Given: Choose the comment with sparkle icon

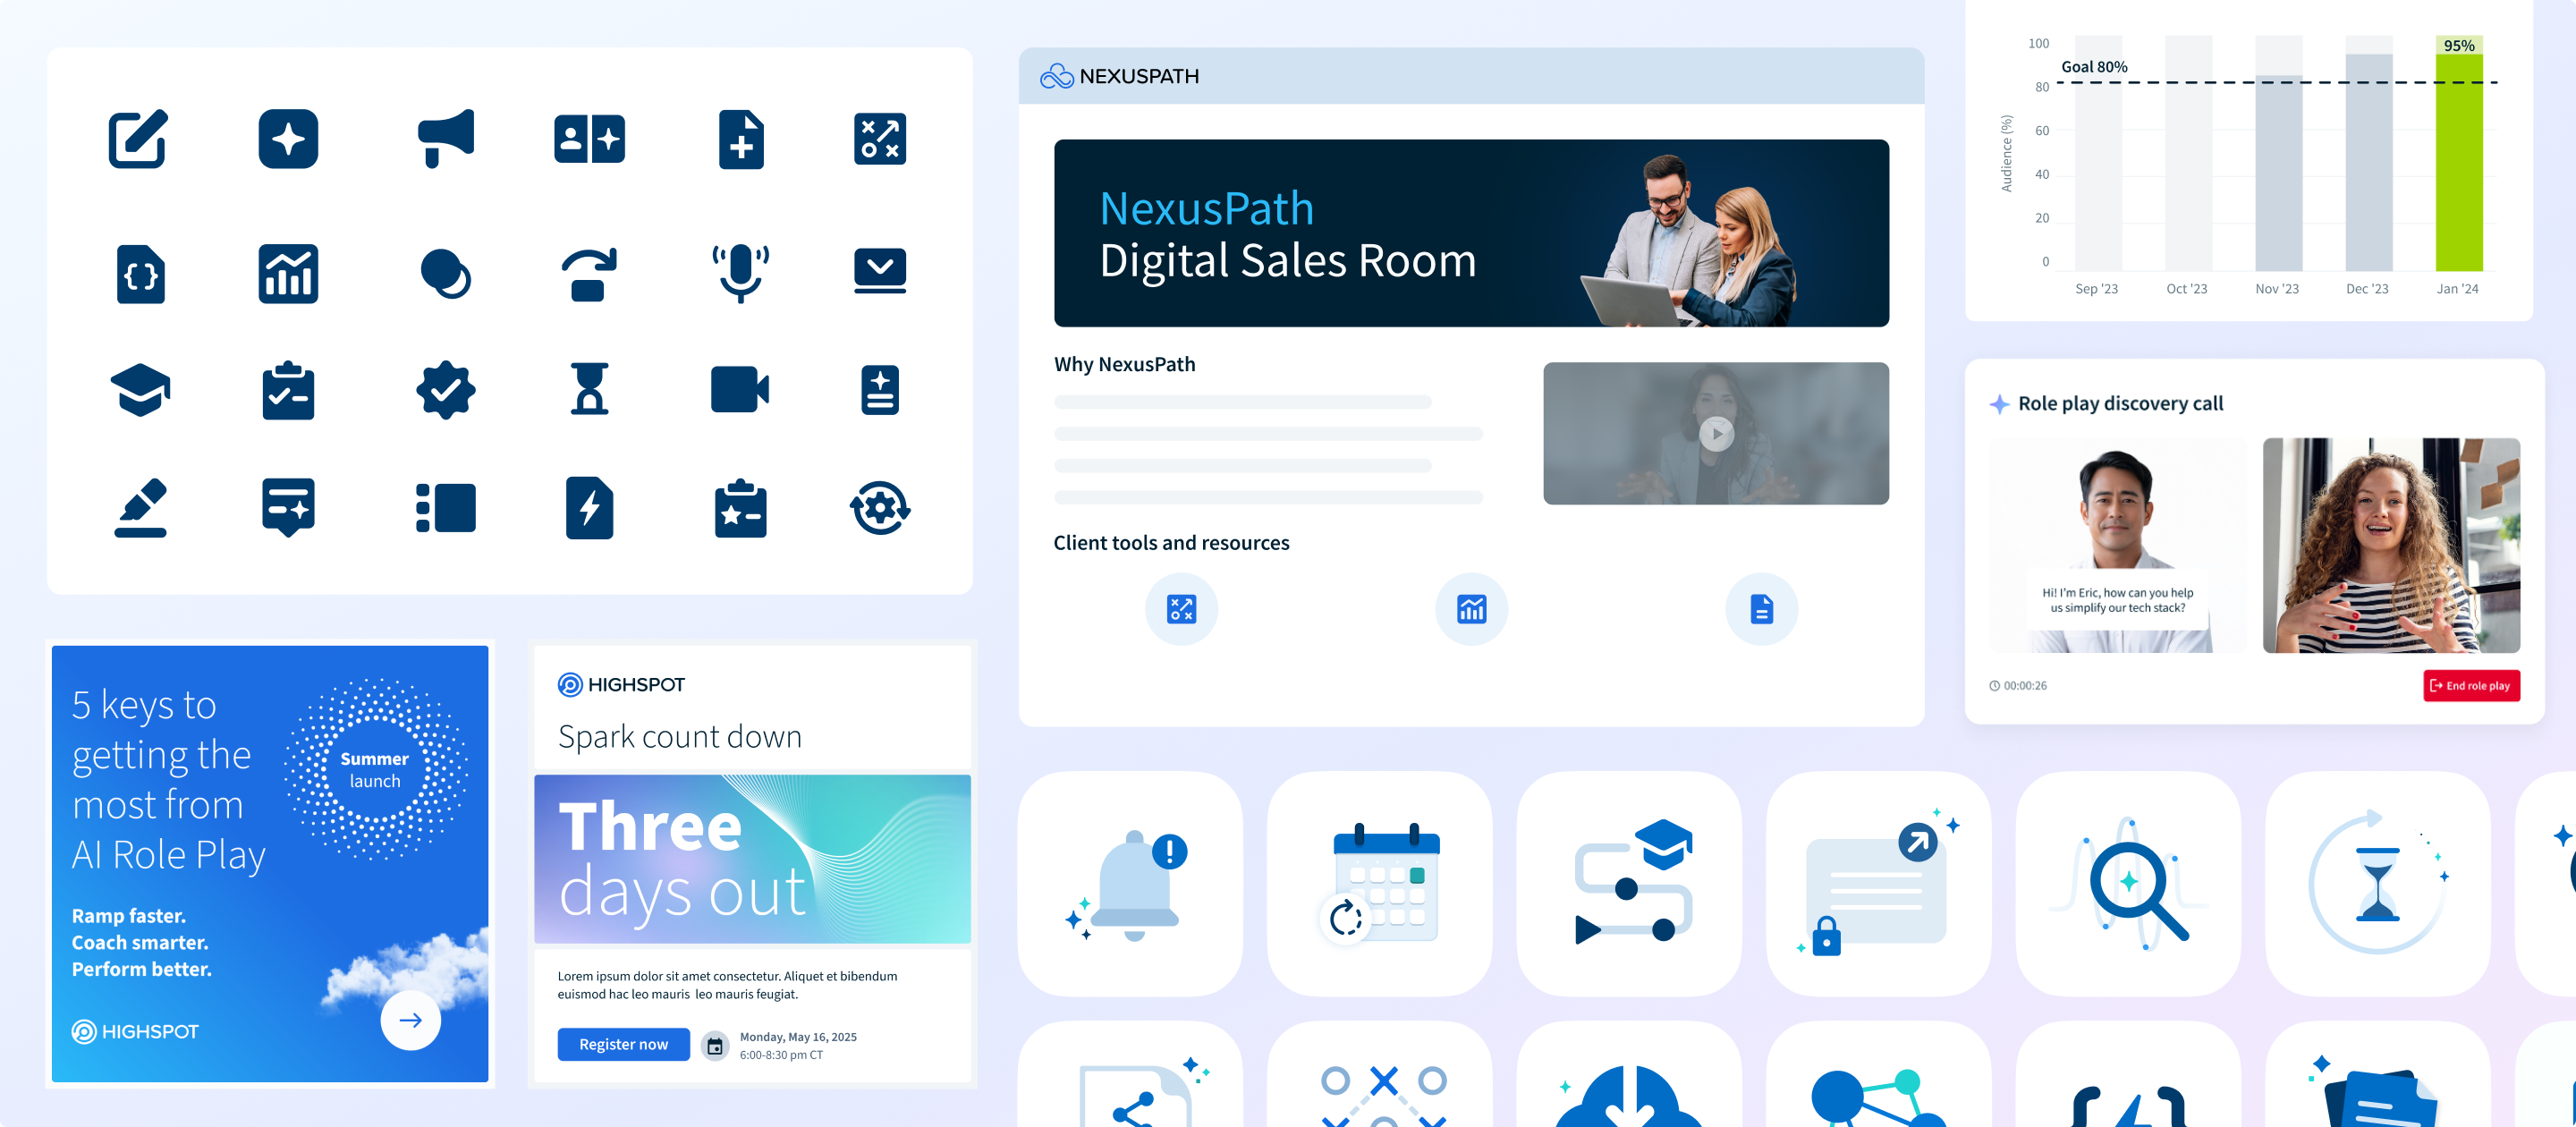Looking at the screenshot, I should coord(288,508).
